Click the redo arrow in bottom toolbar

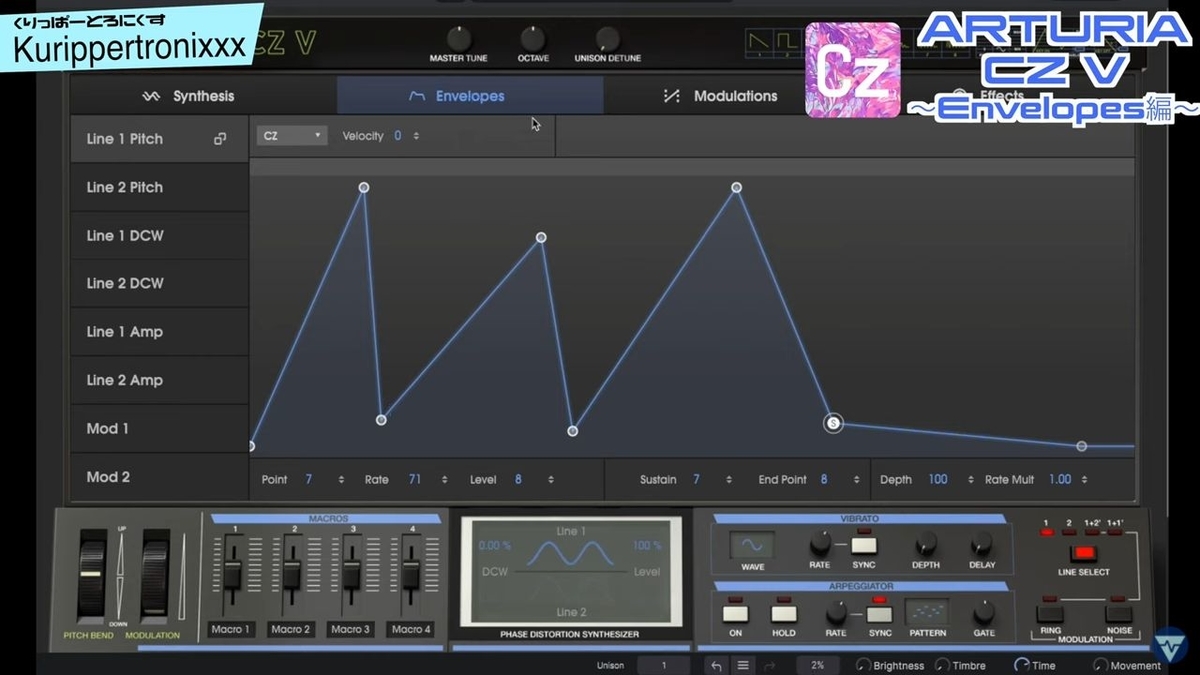pyautogui.click(x=769, y=665)
